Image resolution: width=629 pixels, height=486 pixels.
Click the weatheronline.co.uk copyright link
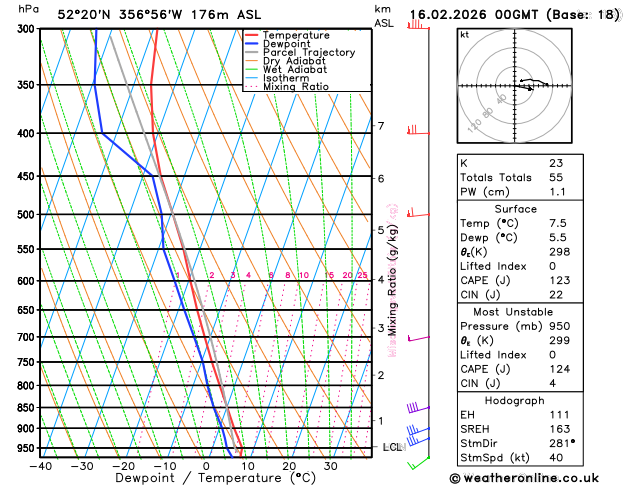[x=524, y=478]
